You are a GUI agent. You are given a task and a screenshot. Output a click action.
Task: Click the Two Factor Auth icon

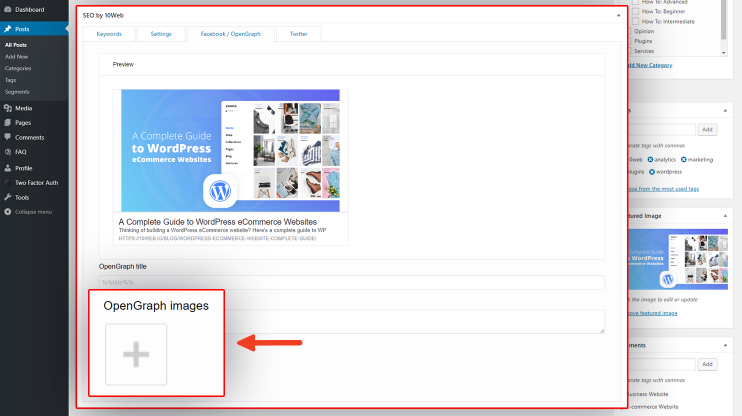click(x=8, y=183)
